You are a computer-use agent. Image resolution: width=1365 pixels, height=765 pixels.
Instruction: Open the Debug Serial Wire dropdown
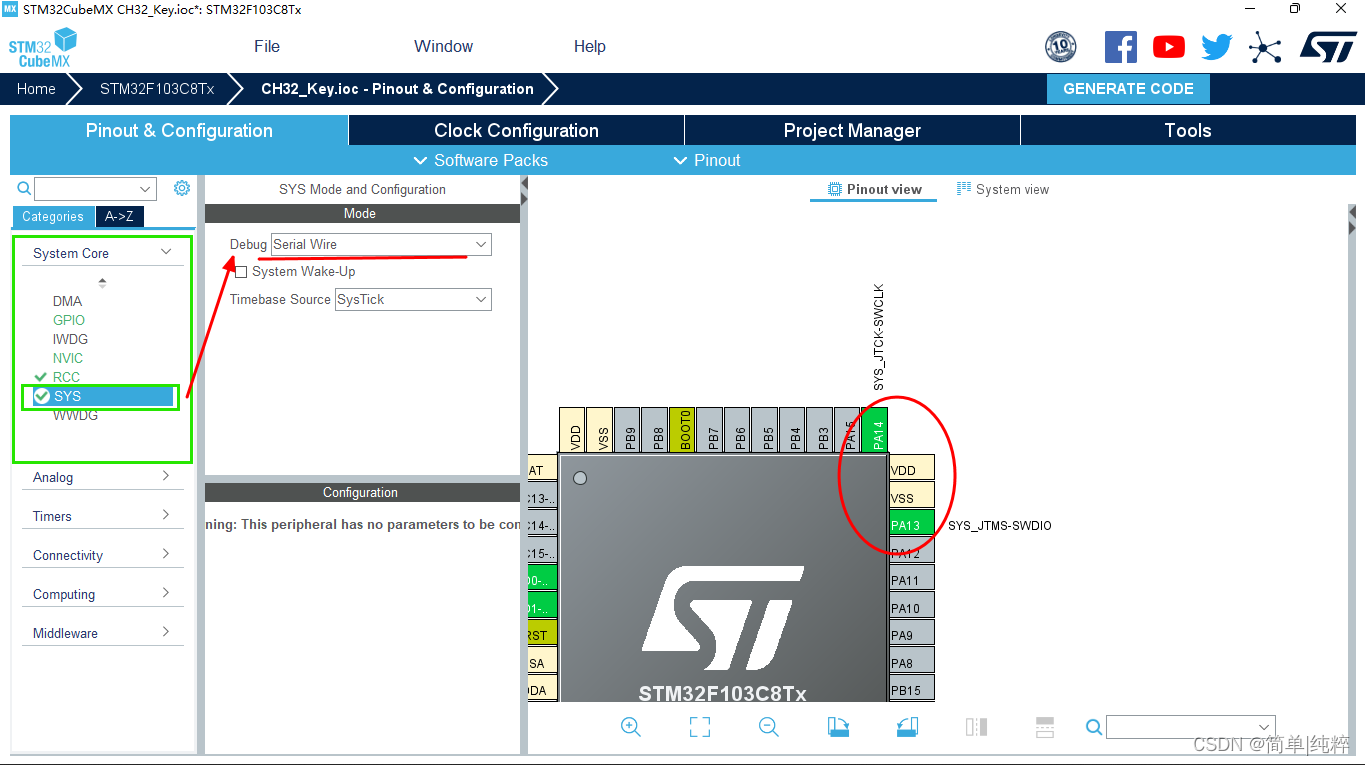pos(381,244)
